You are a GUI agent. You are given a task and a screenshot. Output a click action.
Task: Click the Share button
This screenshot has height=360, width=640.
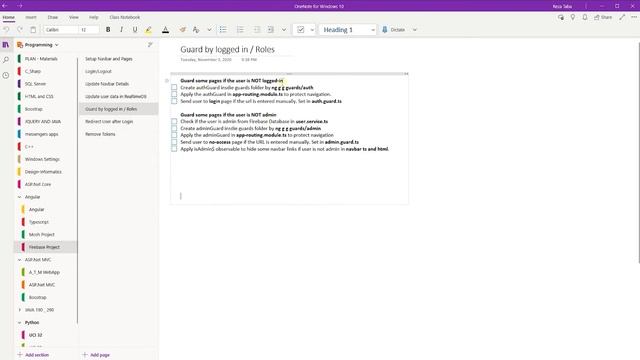pyautogui.click(x=603, y=17)
